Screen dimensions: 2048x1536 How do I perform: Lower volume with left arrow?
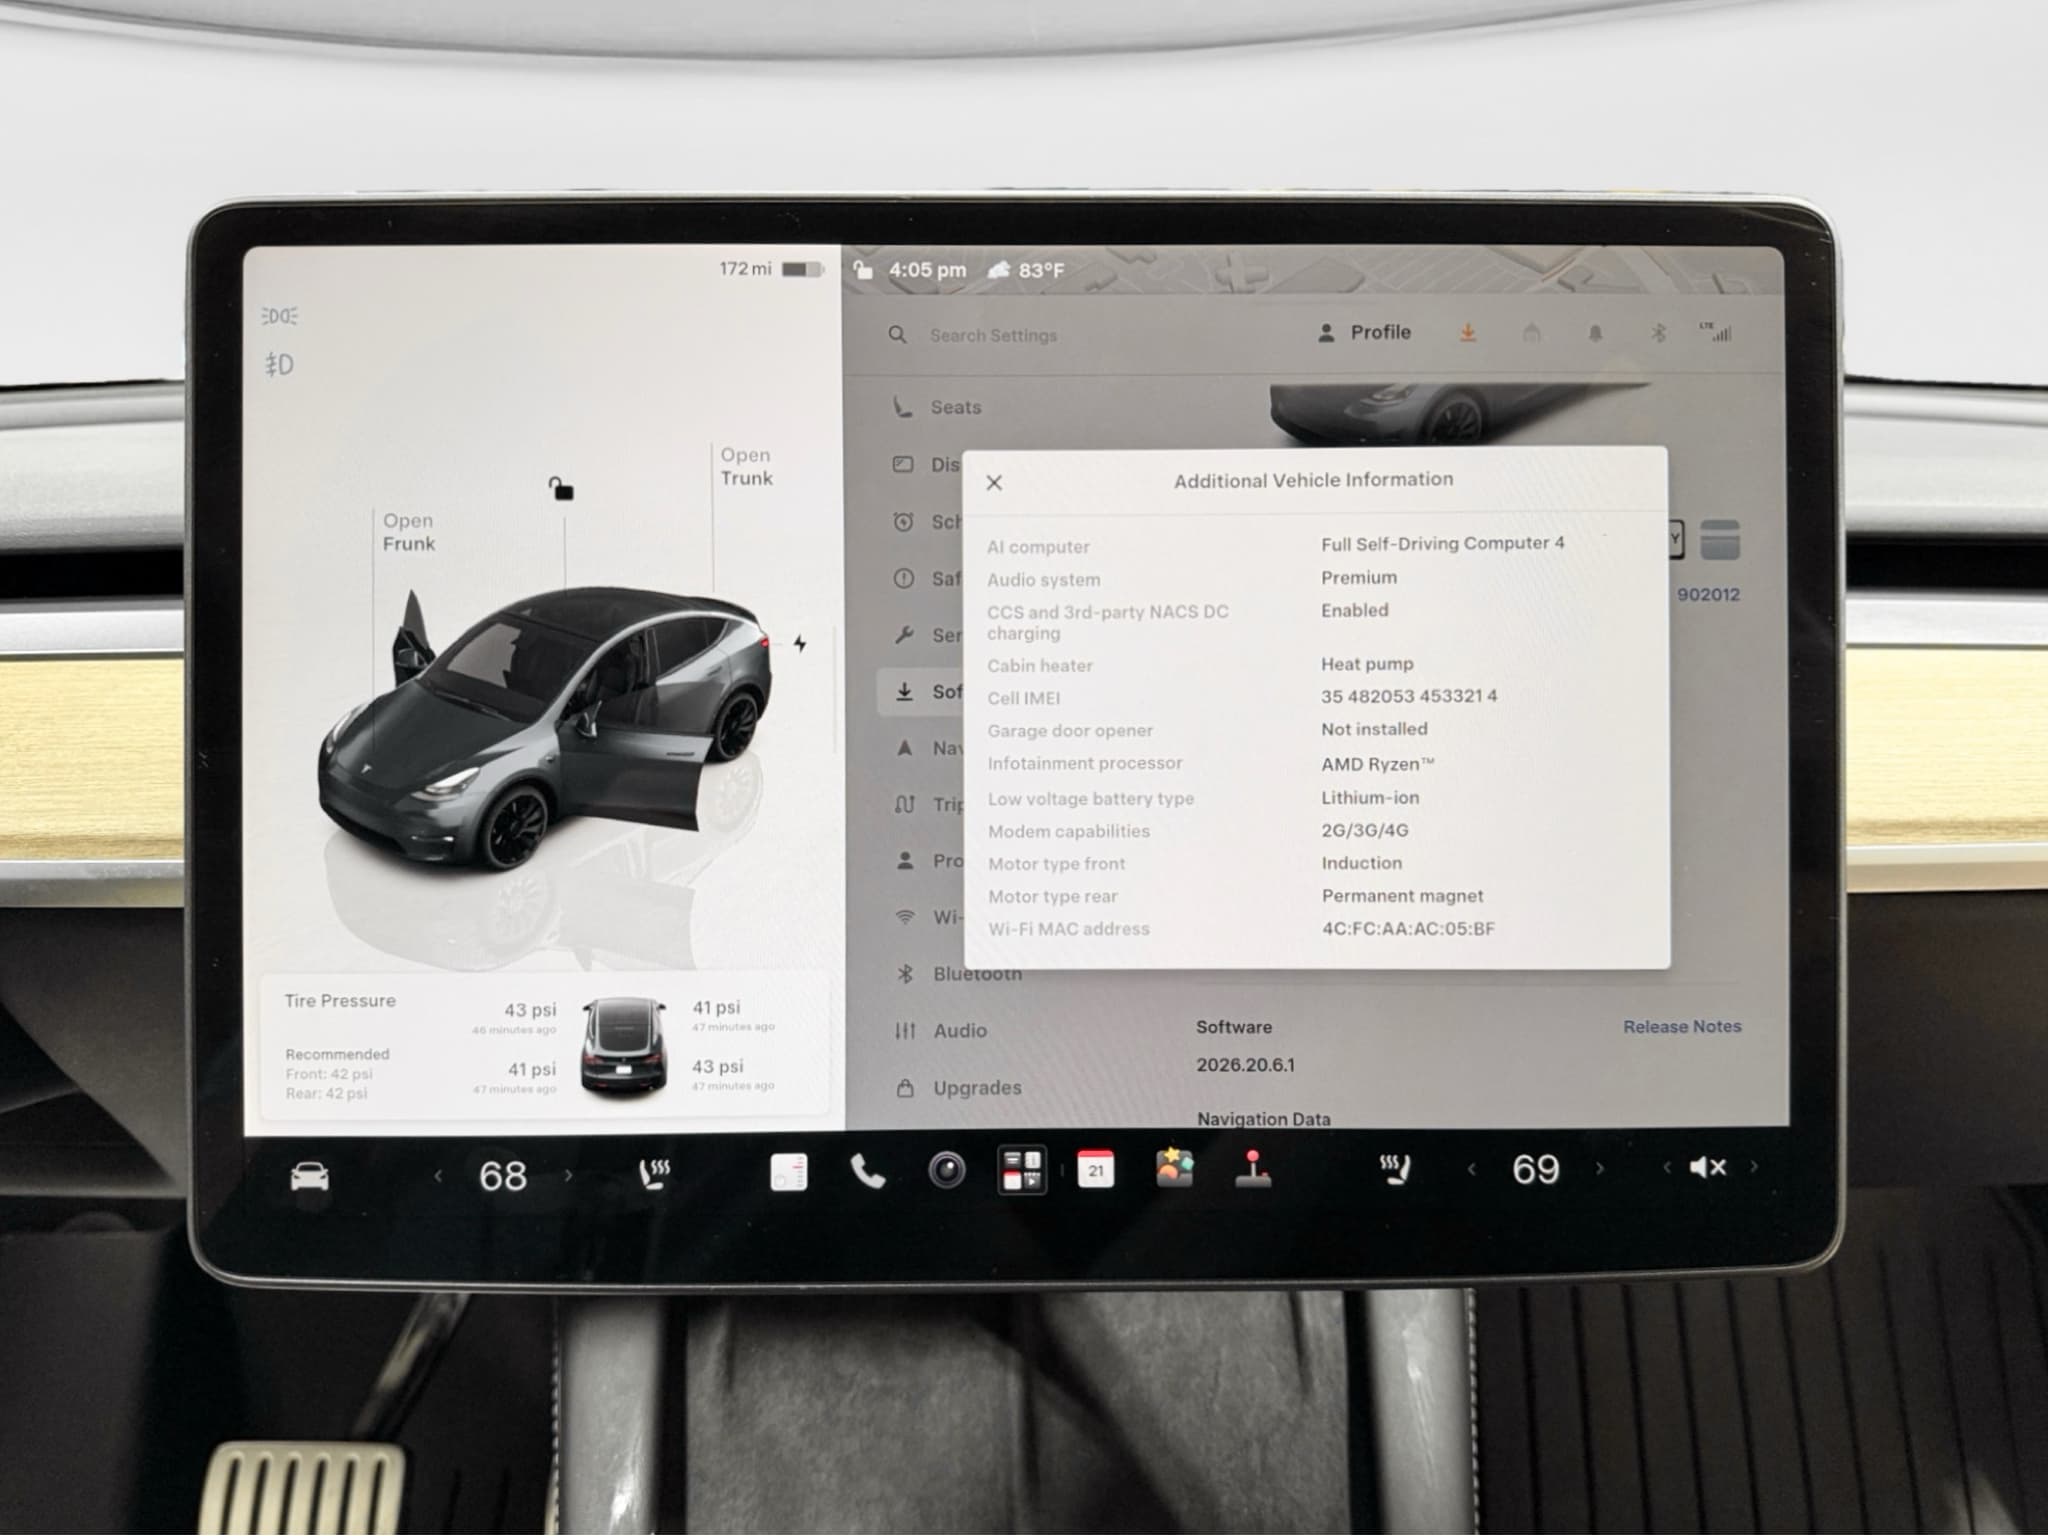click(x=1666, y=1167)
